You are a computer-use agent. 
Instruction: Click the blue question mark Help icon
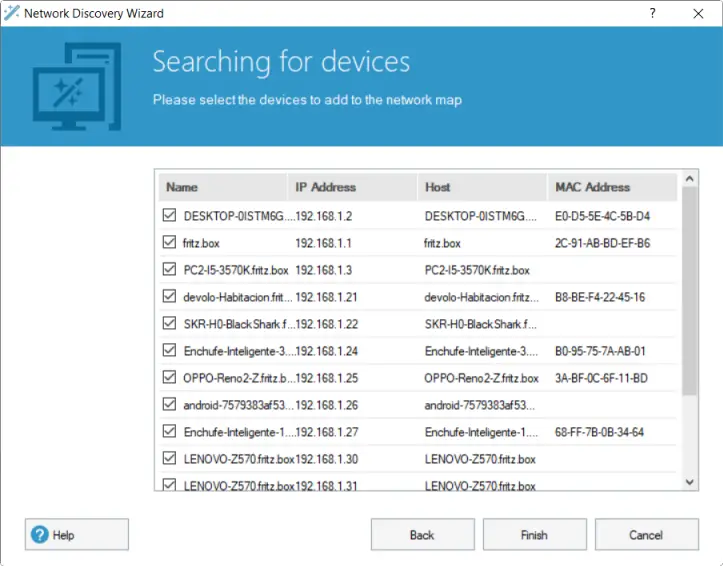coord(41,535)
